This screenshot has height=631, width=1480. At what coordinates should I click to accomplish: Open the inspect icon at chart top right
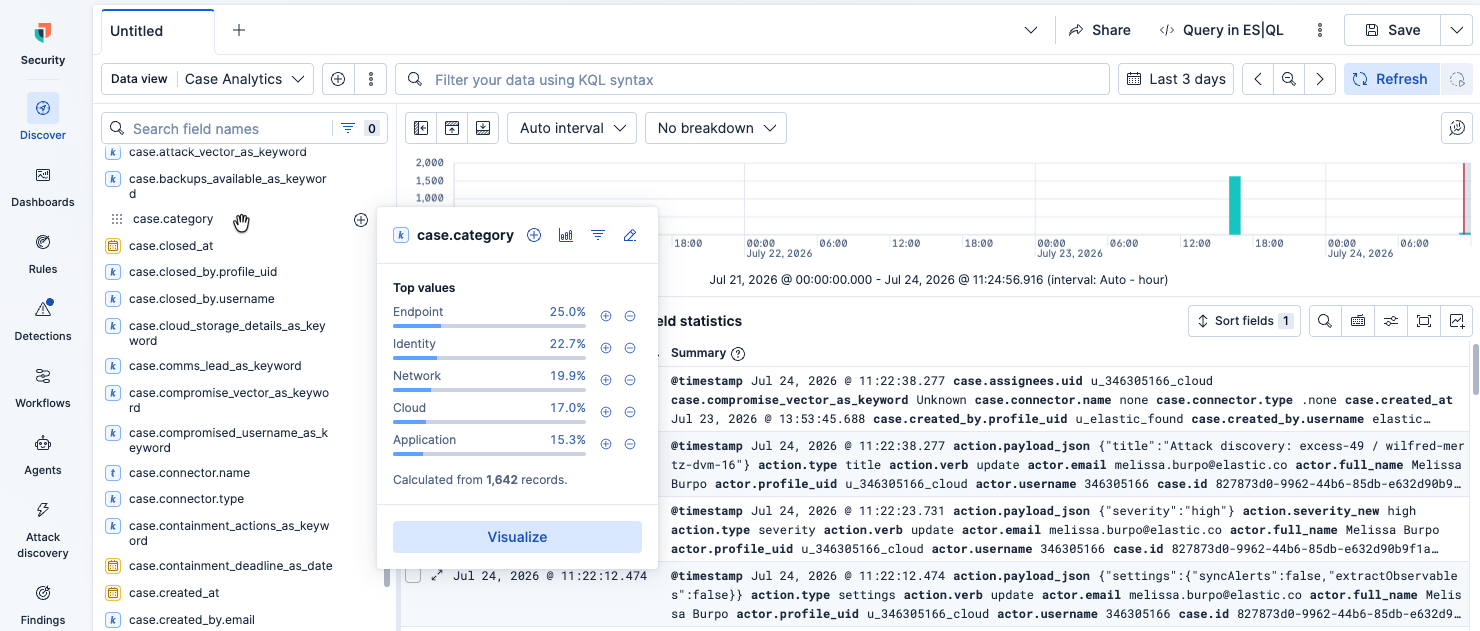(x=1457, y=128)
